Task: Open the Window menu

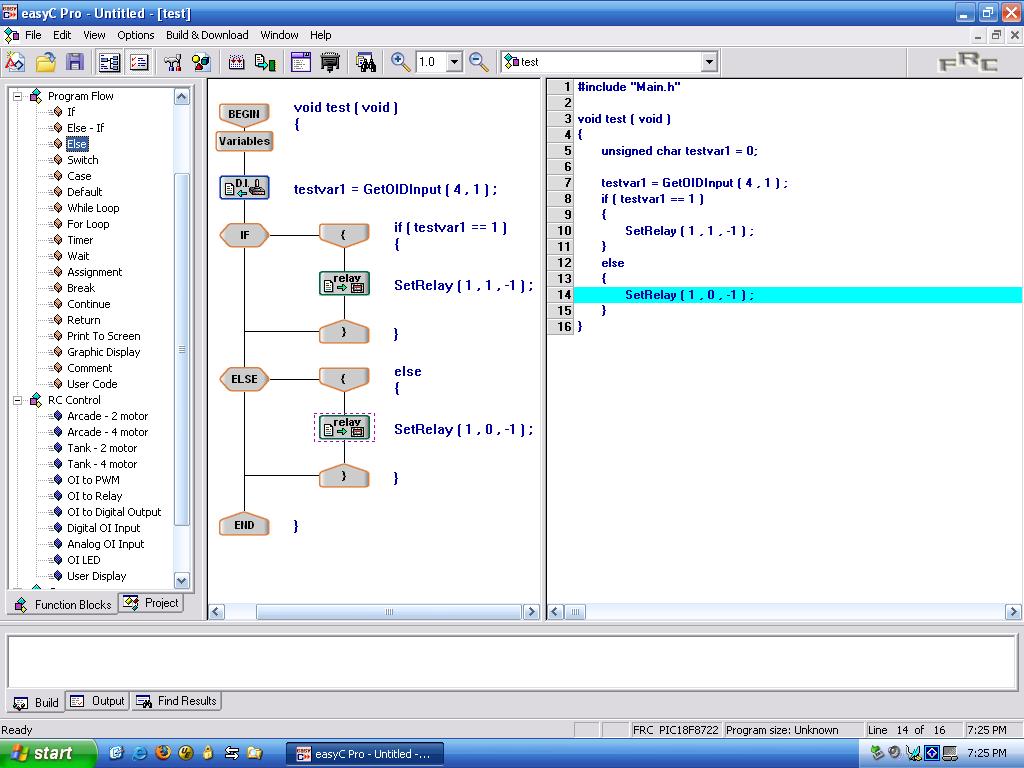Action: tap(279, 35)
